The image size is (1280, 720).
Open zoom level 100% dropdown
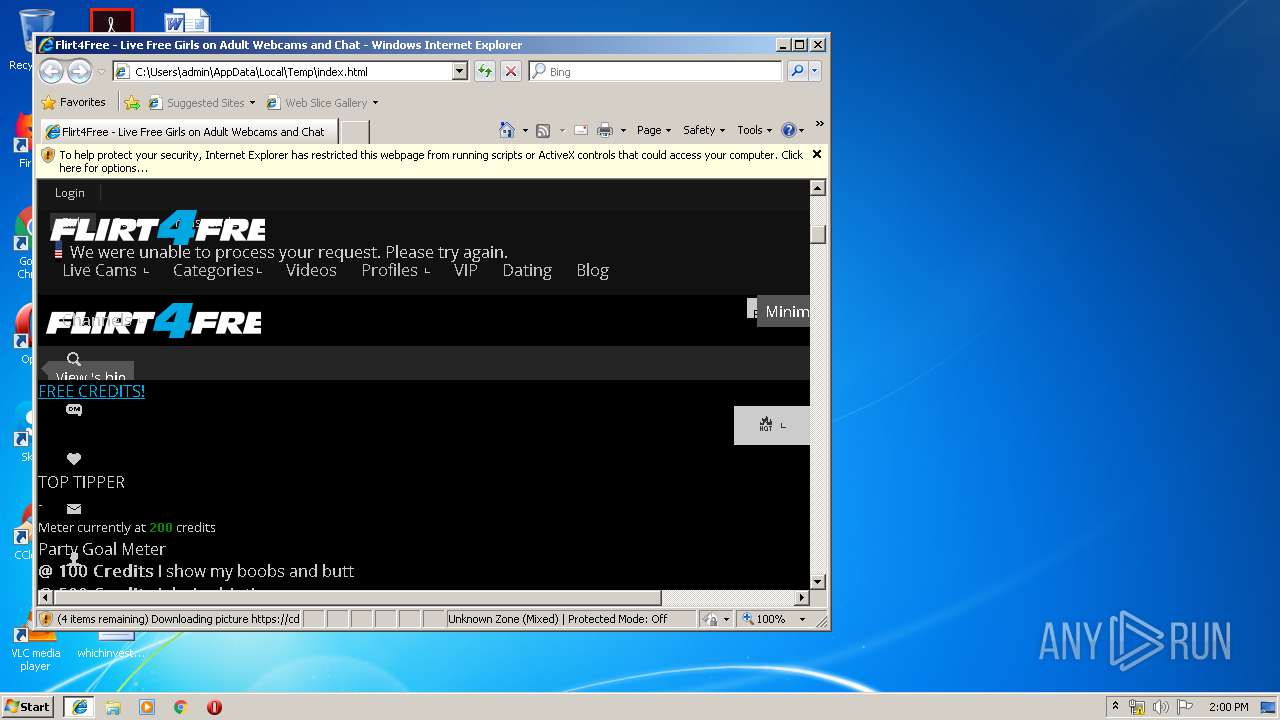pyautogui.click(x=802, y=619)
